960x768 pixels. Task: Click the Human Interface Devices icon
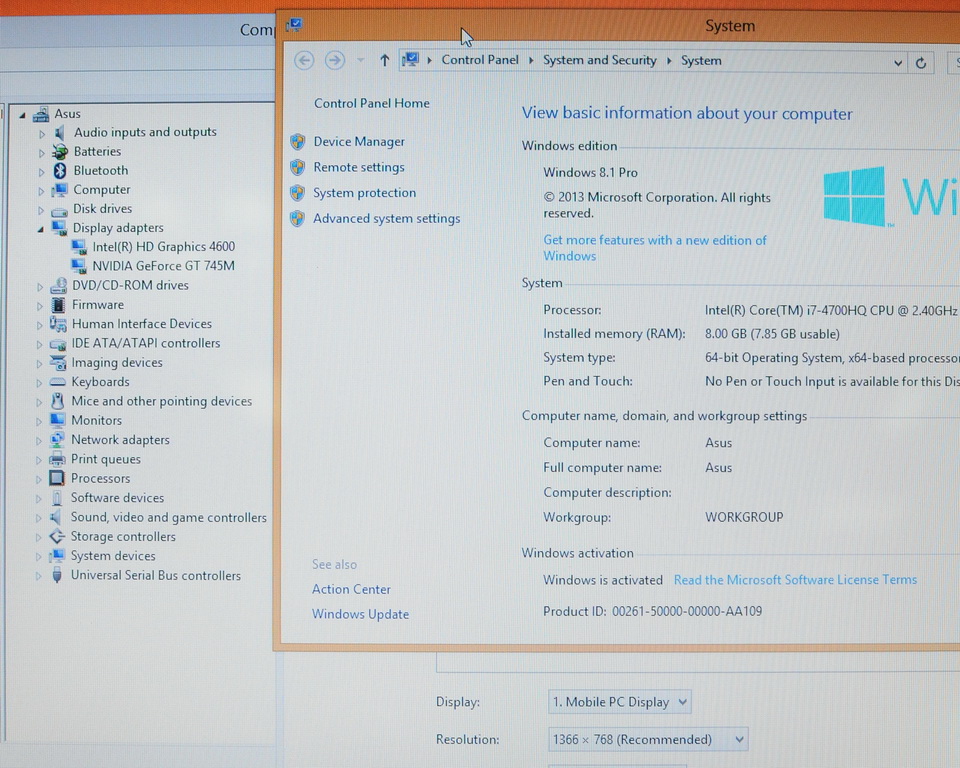[x=58, y=323]
